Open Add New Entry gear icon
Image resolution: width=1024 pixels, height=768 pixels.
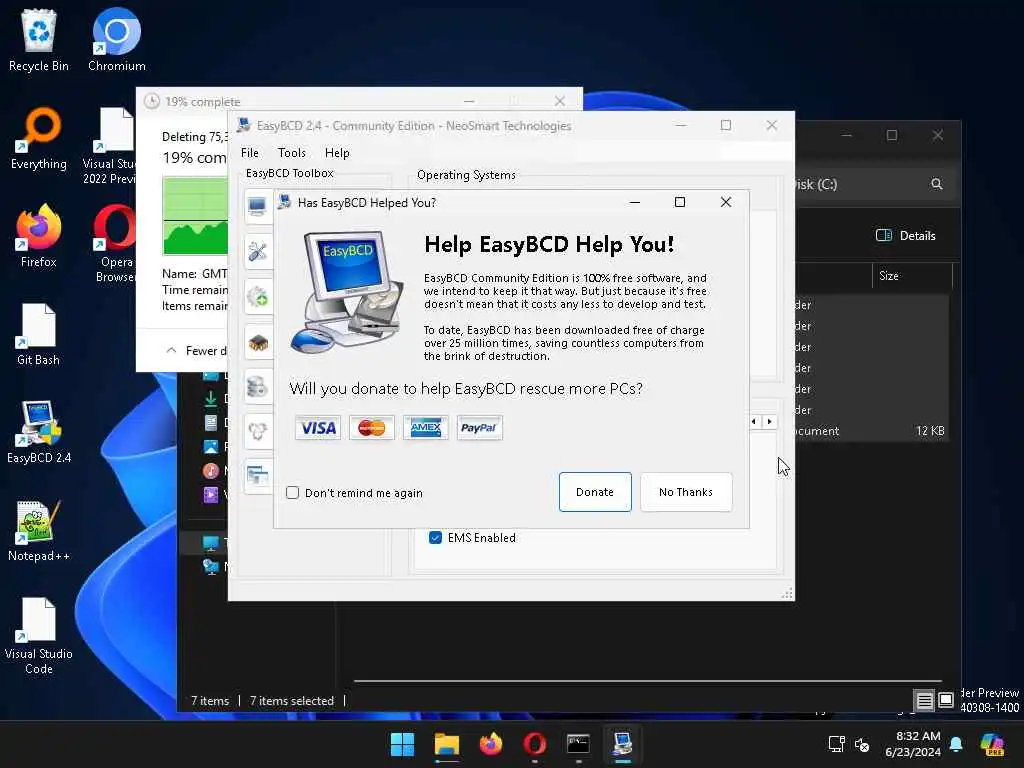tap(257, 297)
